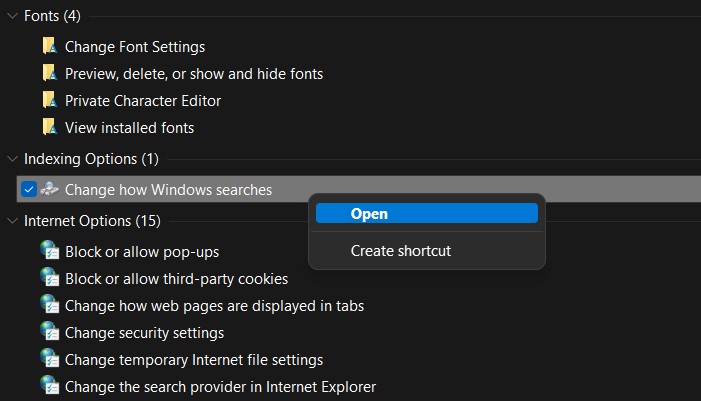Screen dimensions: 701x401
Task: Click the View installed fonts icon
Action: coord(50,127)
